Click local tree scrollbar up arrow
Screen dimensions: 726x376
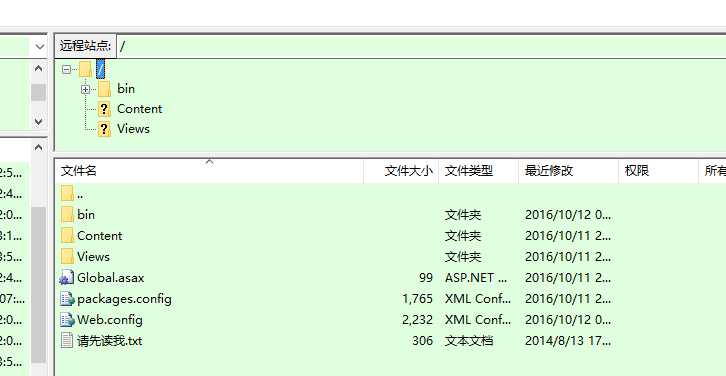click(38, 69)
